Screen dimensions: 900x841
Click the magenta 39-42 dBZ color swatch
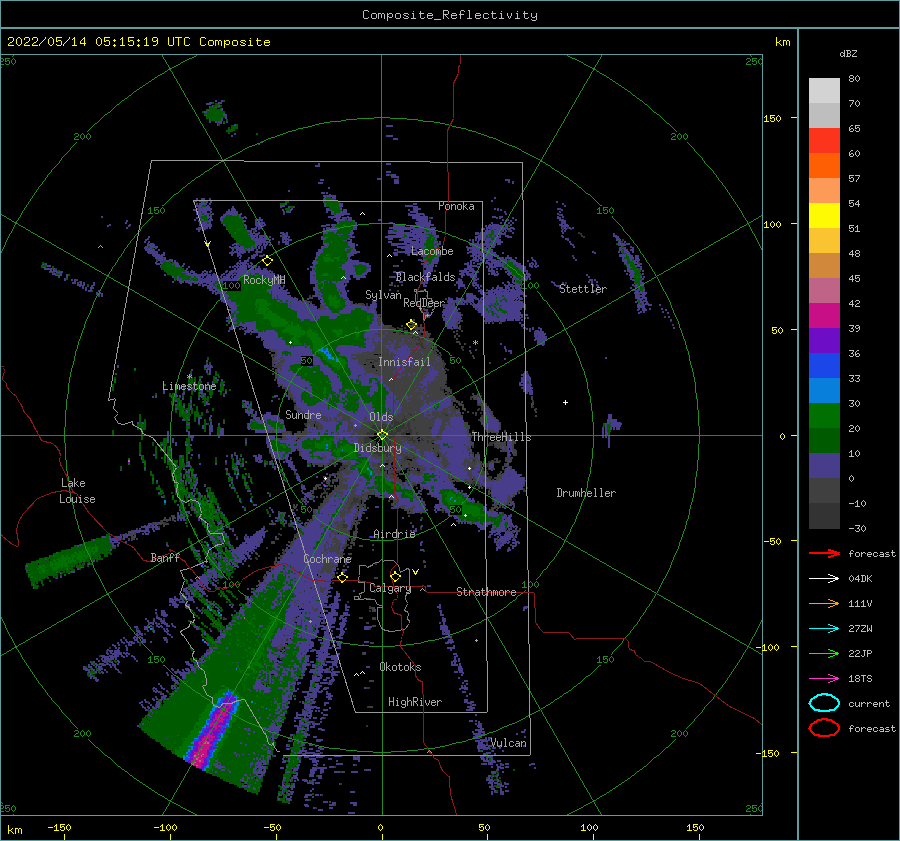(824, 315)
